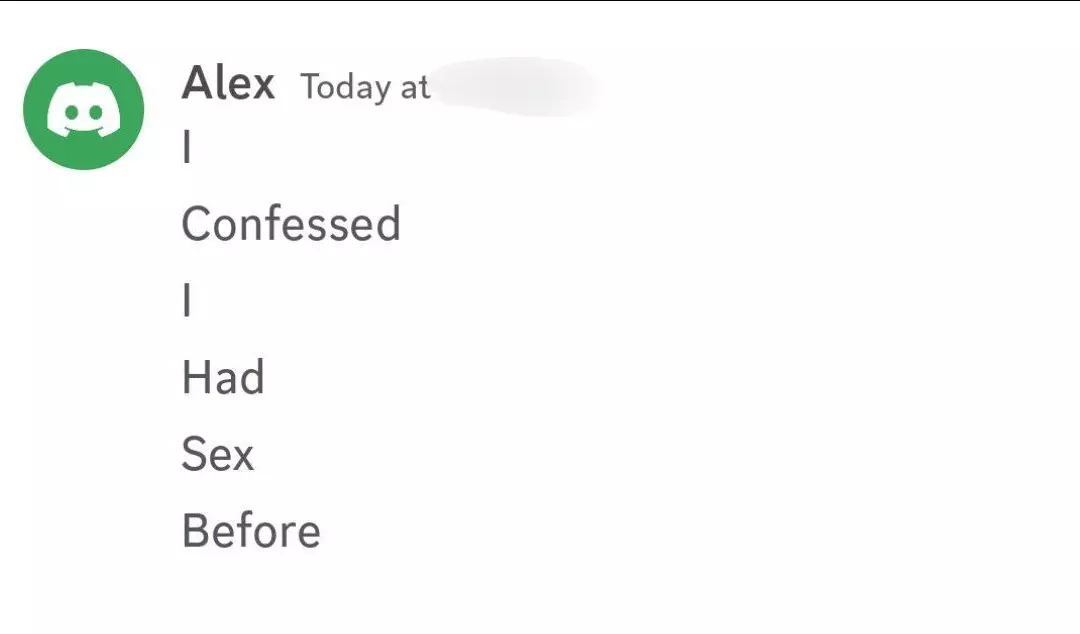Click the Discord mascot's right eye

[x=95, y=112]
